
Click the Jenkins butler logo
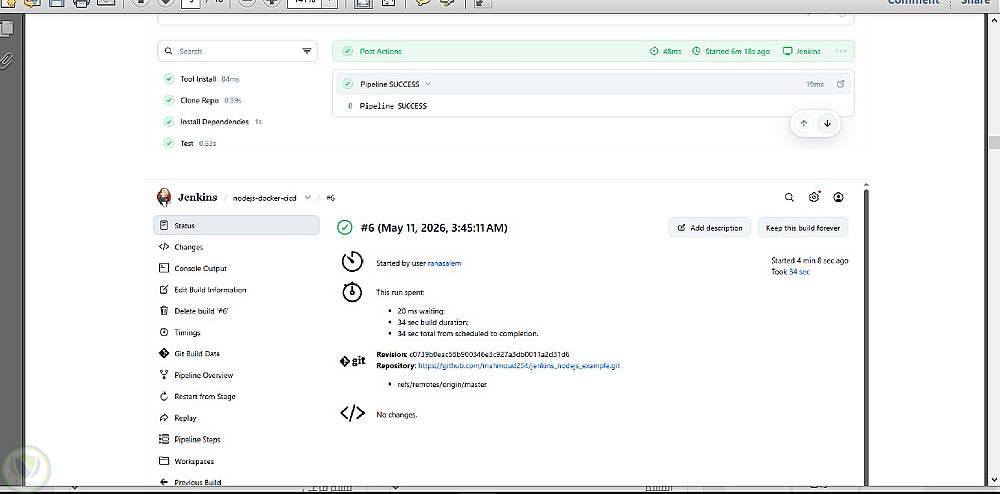click(164, 198)
